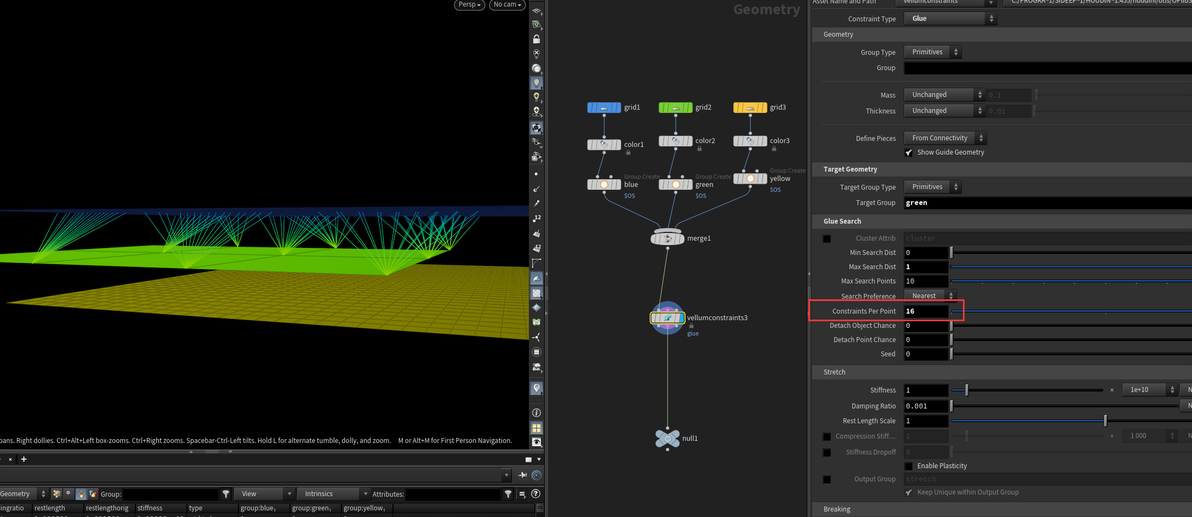Click the plus button to add tab
Viewport: 1192px width, 517px height.
[24, 459]
